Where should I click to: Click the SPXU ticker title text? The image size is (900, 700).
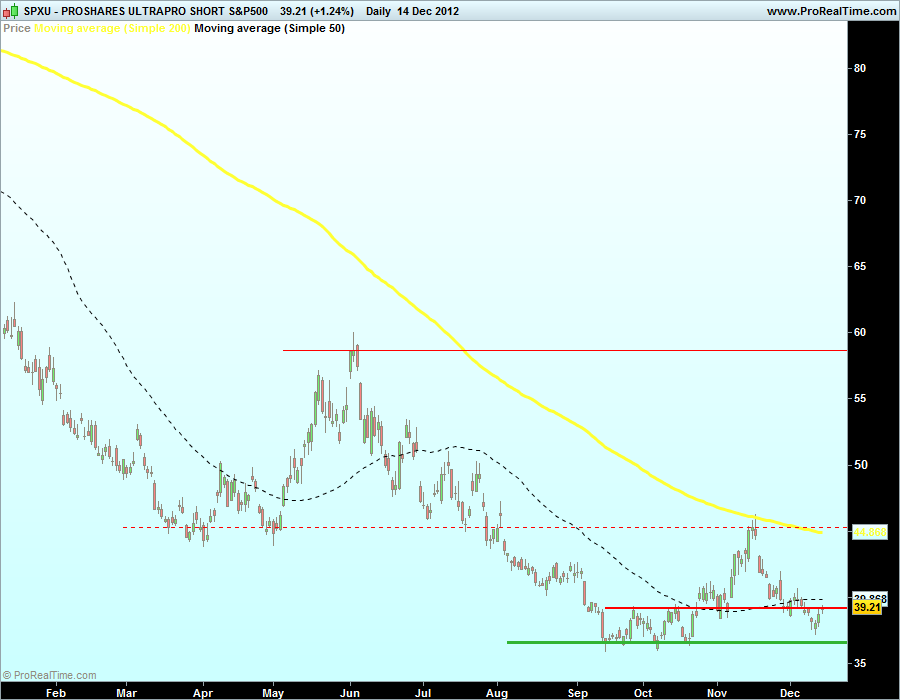click(x=146, y=11)
